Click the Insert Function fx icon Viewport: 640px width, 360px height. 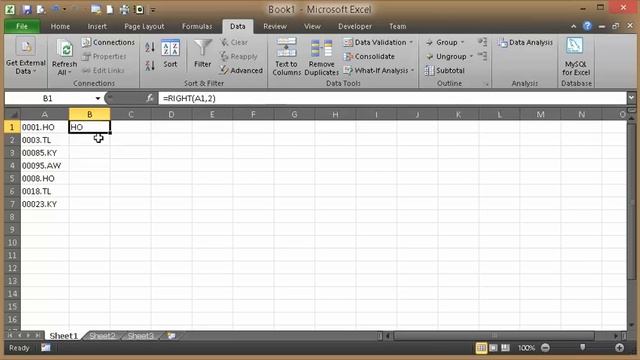[150, 98]
